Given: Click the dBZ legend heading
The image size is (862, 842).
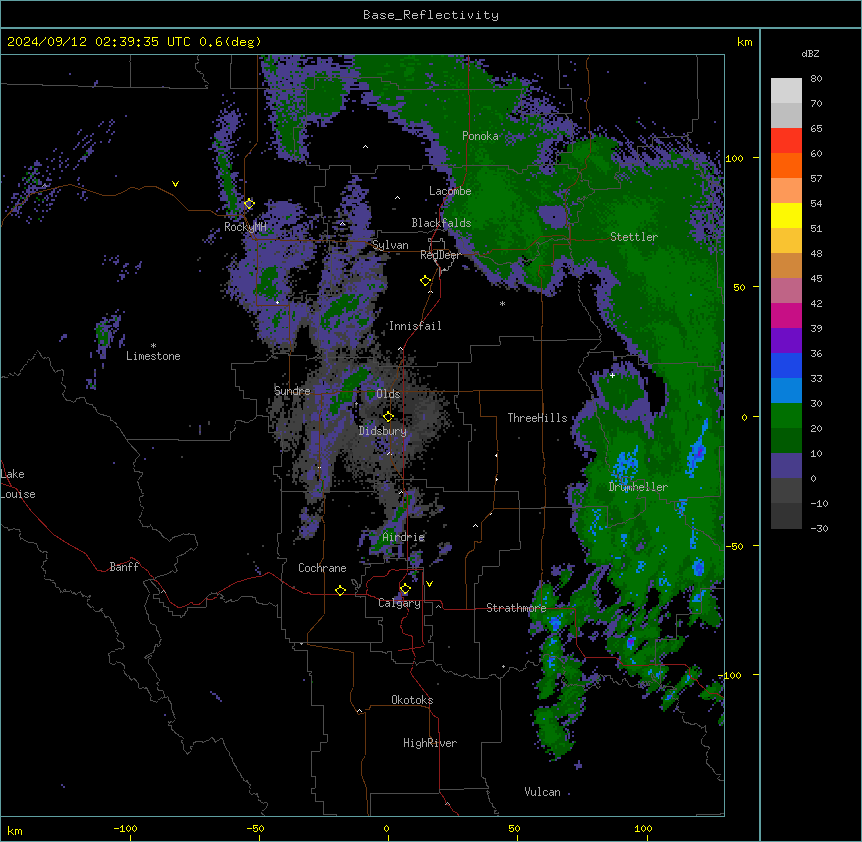Looking at the screenshot, I should 810,54.
